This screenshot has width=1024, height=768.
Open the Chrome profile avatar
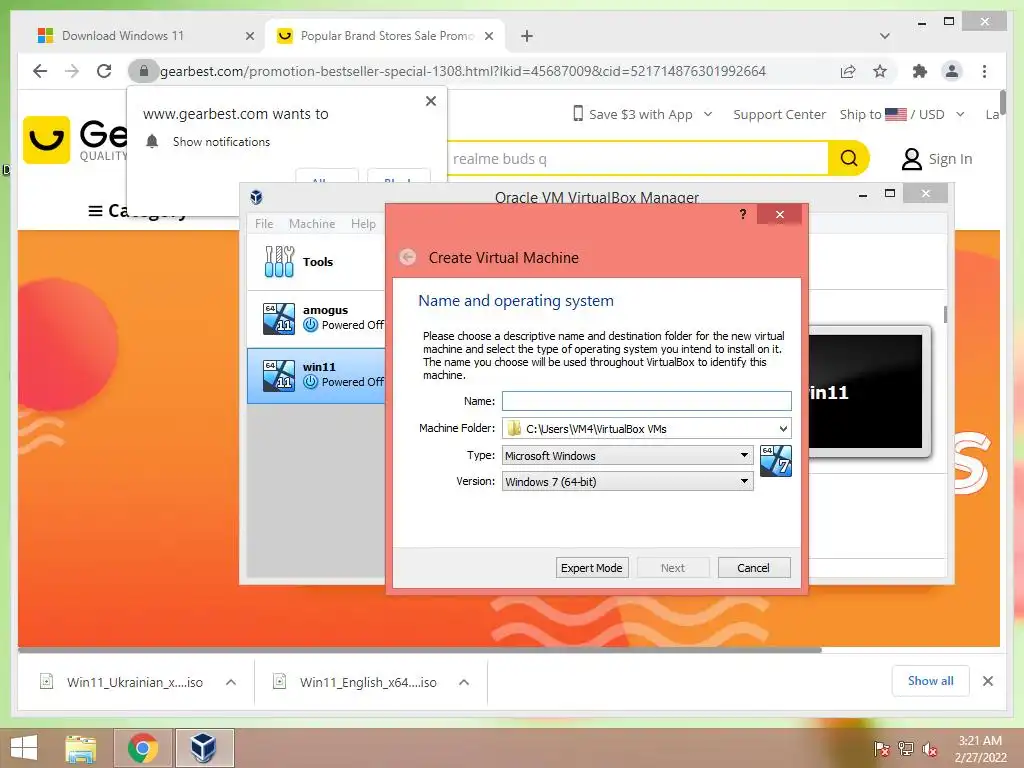[x=952, y=71]
